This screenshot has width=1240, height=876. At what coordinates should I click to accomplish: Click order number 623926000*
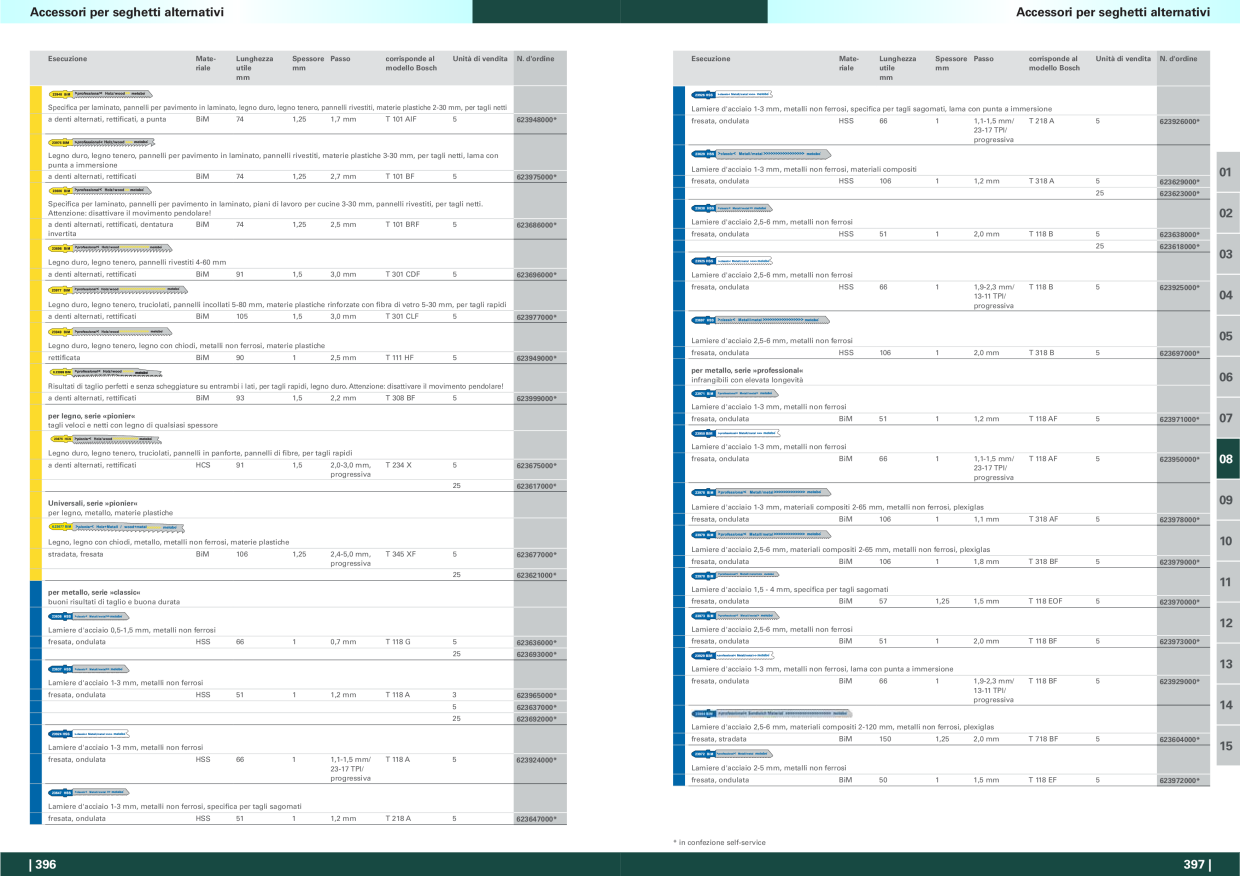tap(1179, 121)
